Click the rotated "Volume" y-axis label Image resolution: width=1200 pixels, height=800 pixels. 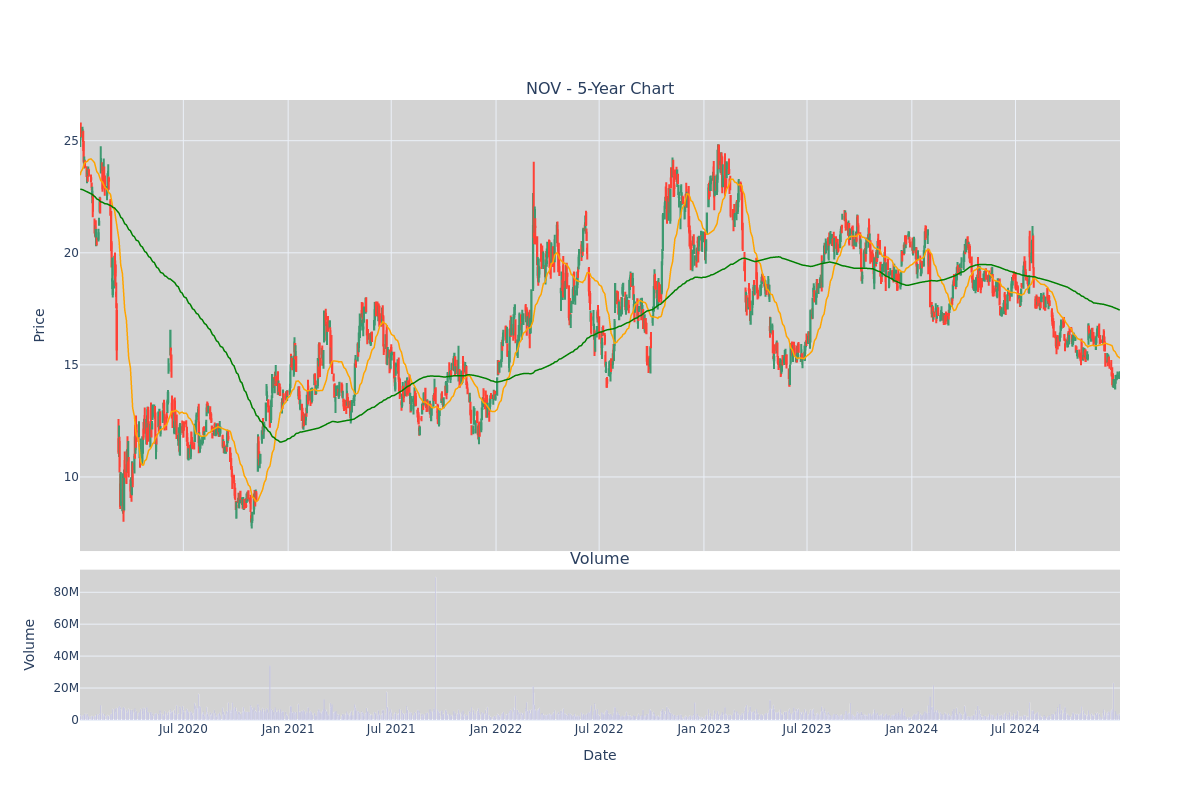click(30, 644)
